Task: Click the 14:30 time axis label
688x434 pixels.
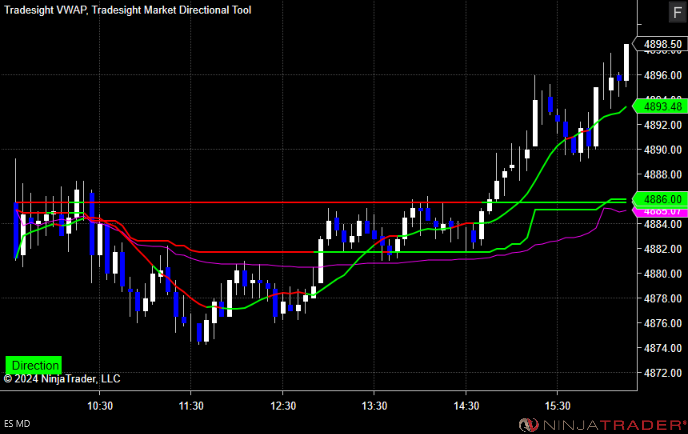Action: (466, 406)
